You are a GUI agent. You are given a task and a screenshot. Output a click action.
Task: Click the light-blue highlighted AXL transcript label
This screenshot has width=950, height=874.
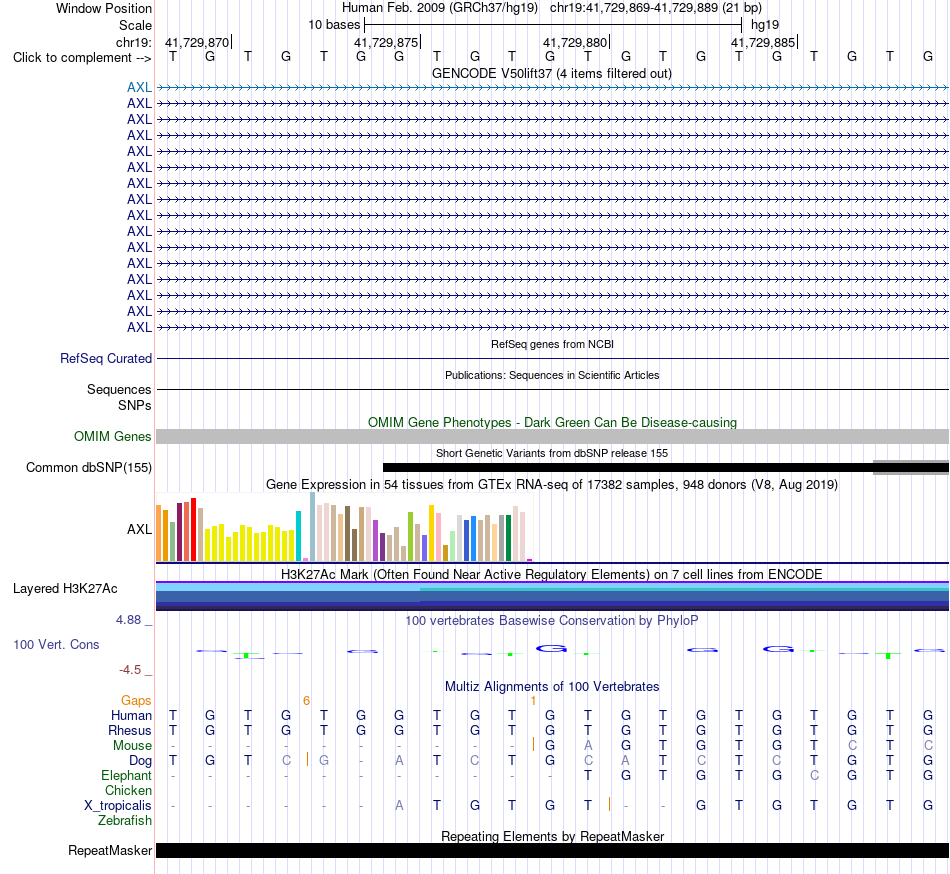coord(139,87)
